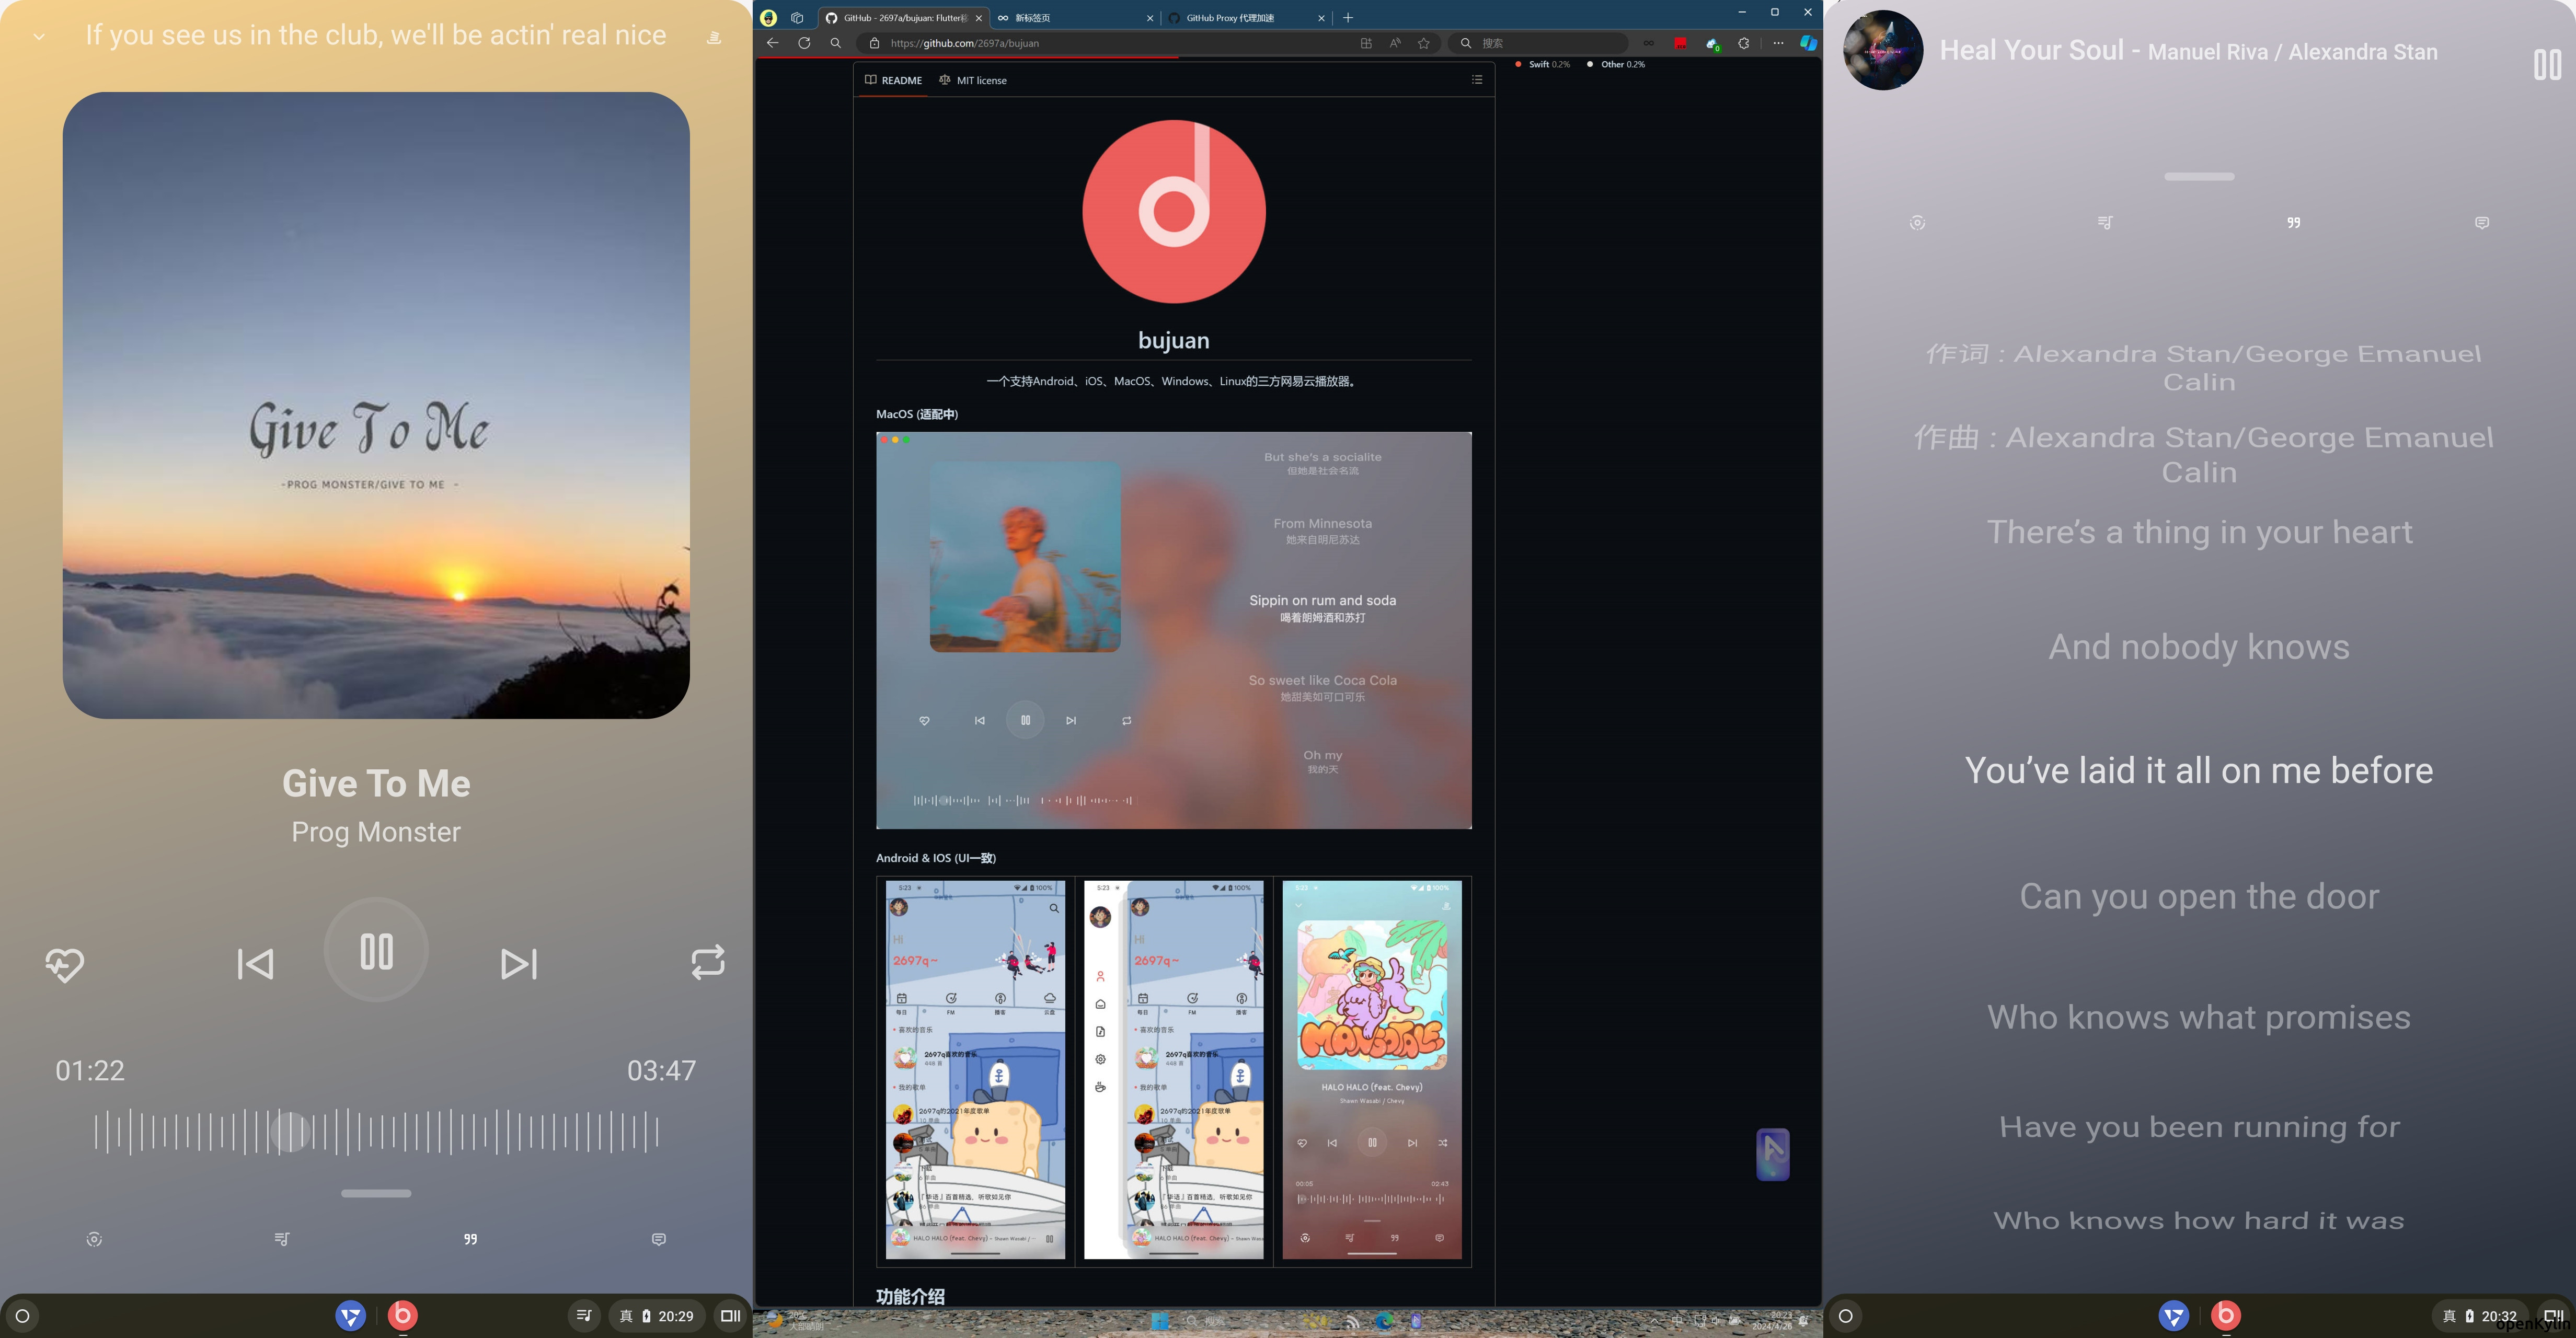
Task: Pause Give To Me with the round pause button
Action: point(376,951)
